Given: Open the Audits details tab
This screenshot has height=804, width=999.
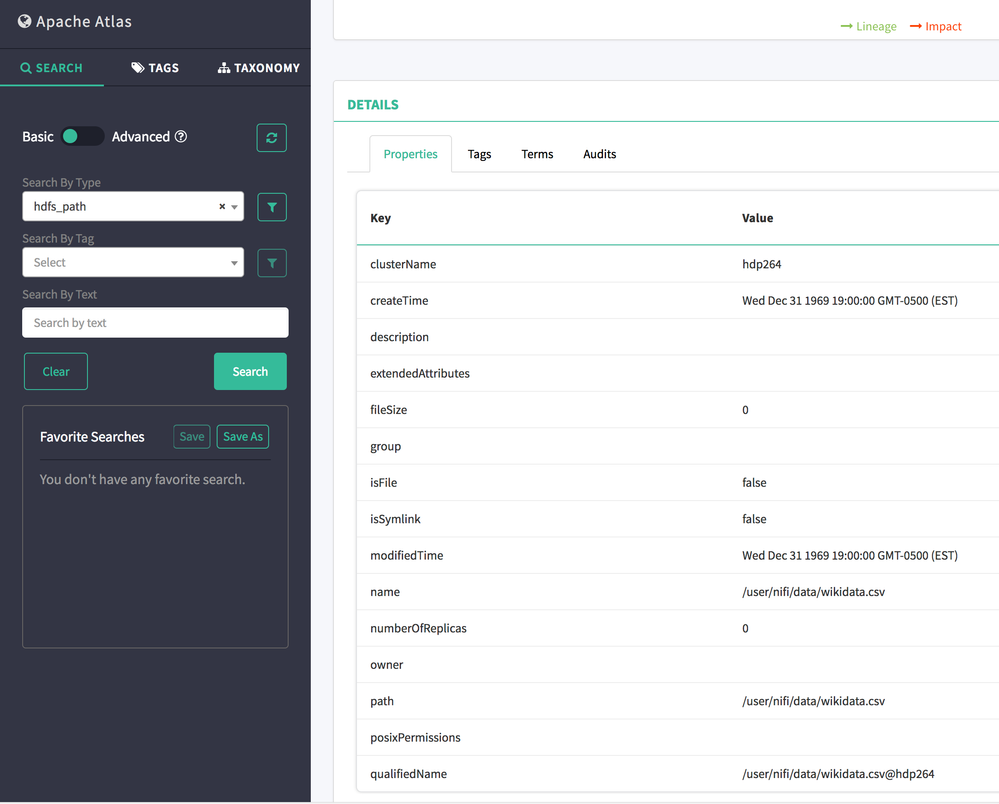Looking at the screenshot, I should click(x=600, y=154).
